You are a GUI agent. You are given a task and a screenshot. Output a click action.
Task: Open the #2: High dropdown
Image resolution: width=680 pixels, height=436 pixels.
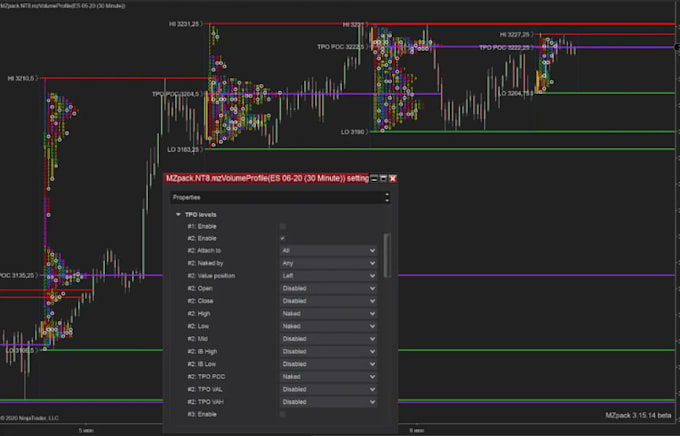[328, 314]
